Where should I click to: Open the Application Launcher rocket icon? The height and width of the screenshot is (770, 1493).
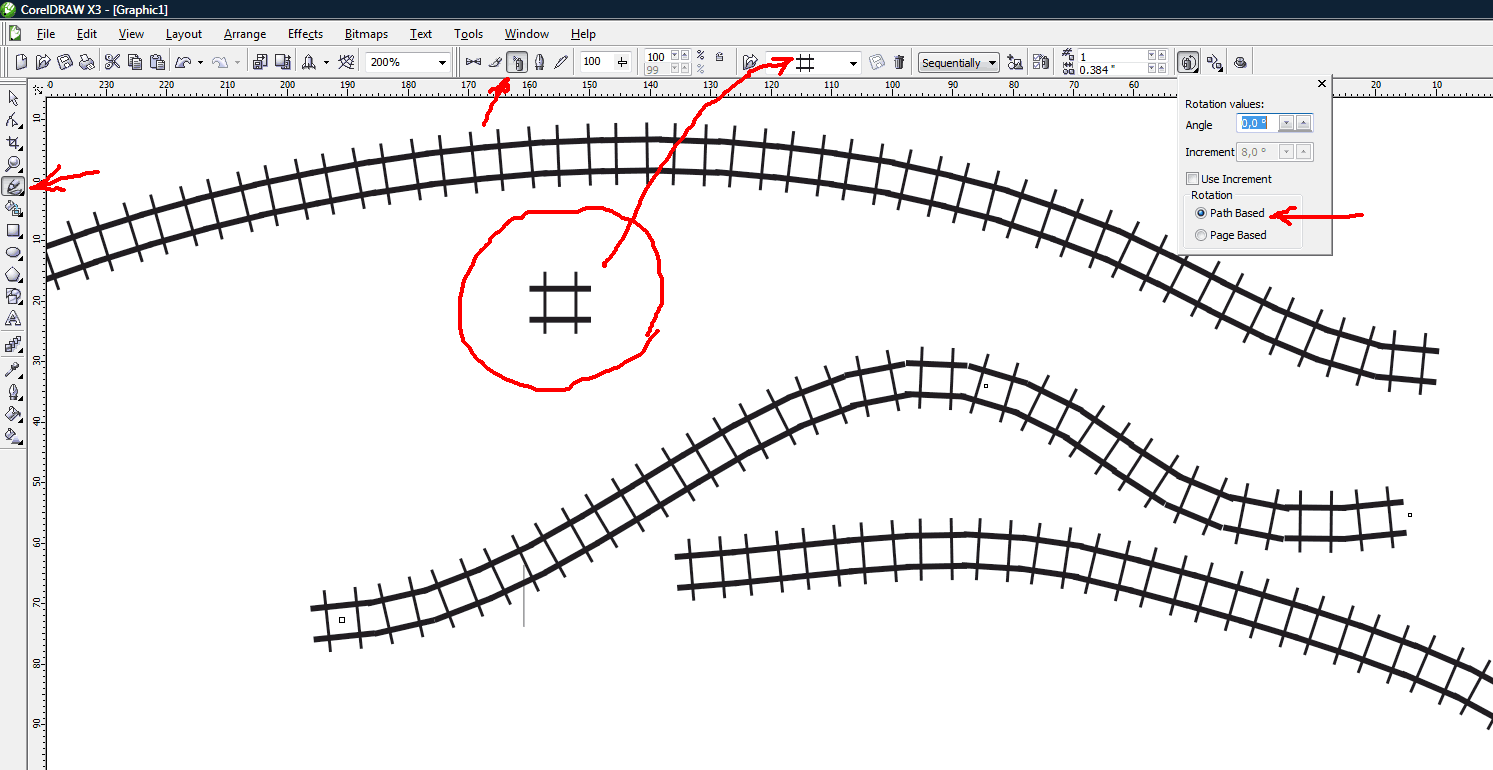309,62
